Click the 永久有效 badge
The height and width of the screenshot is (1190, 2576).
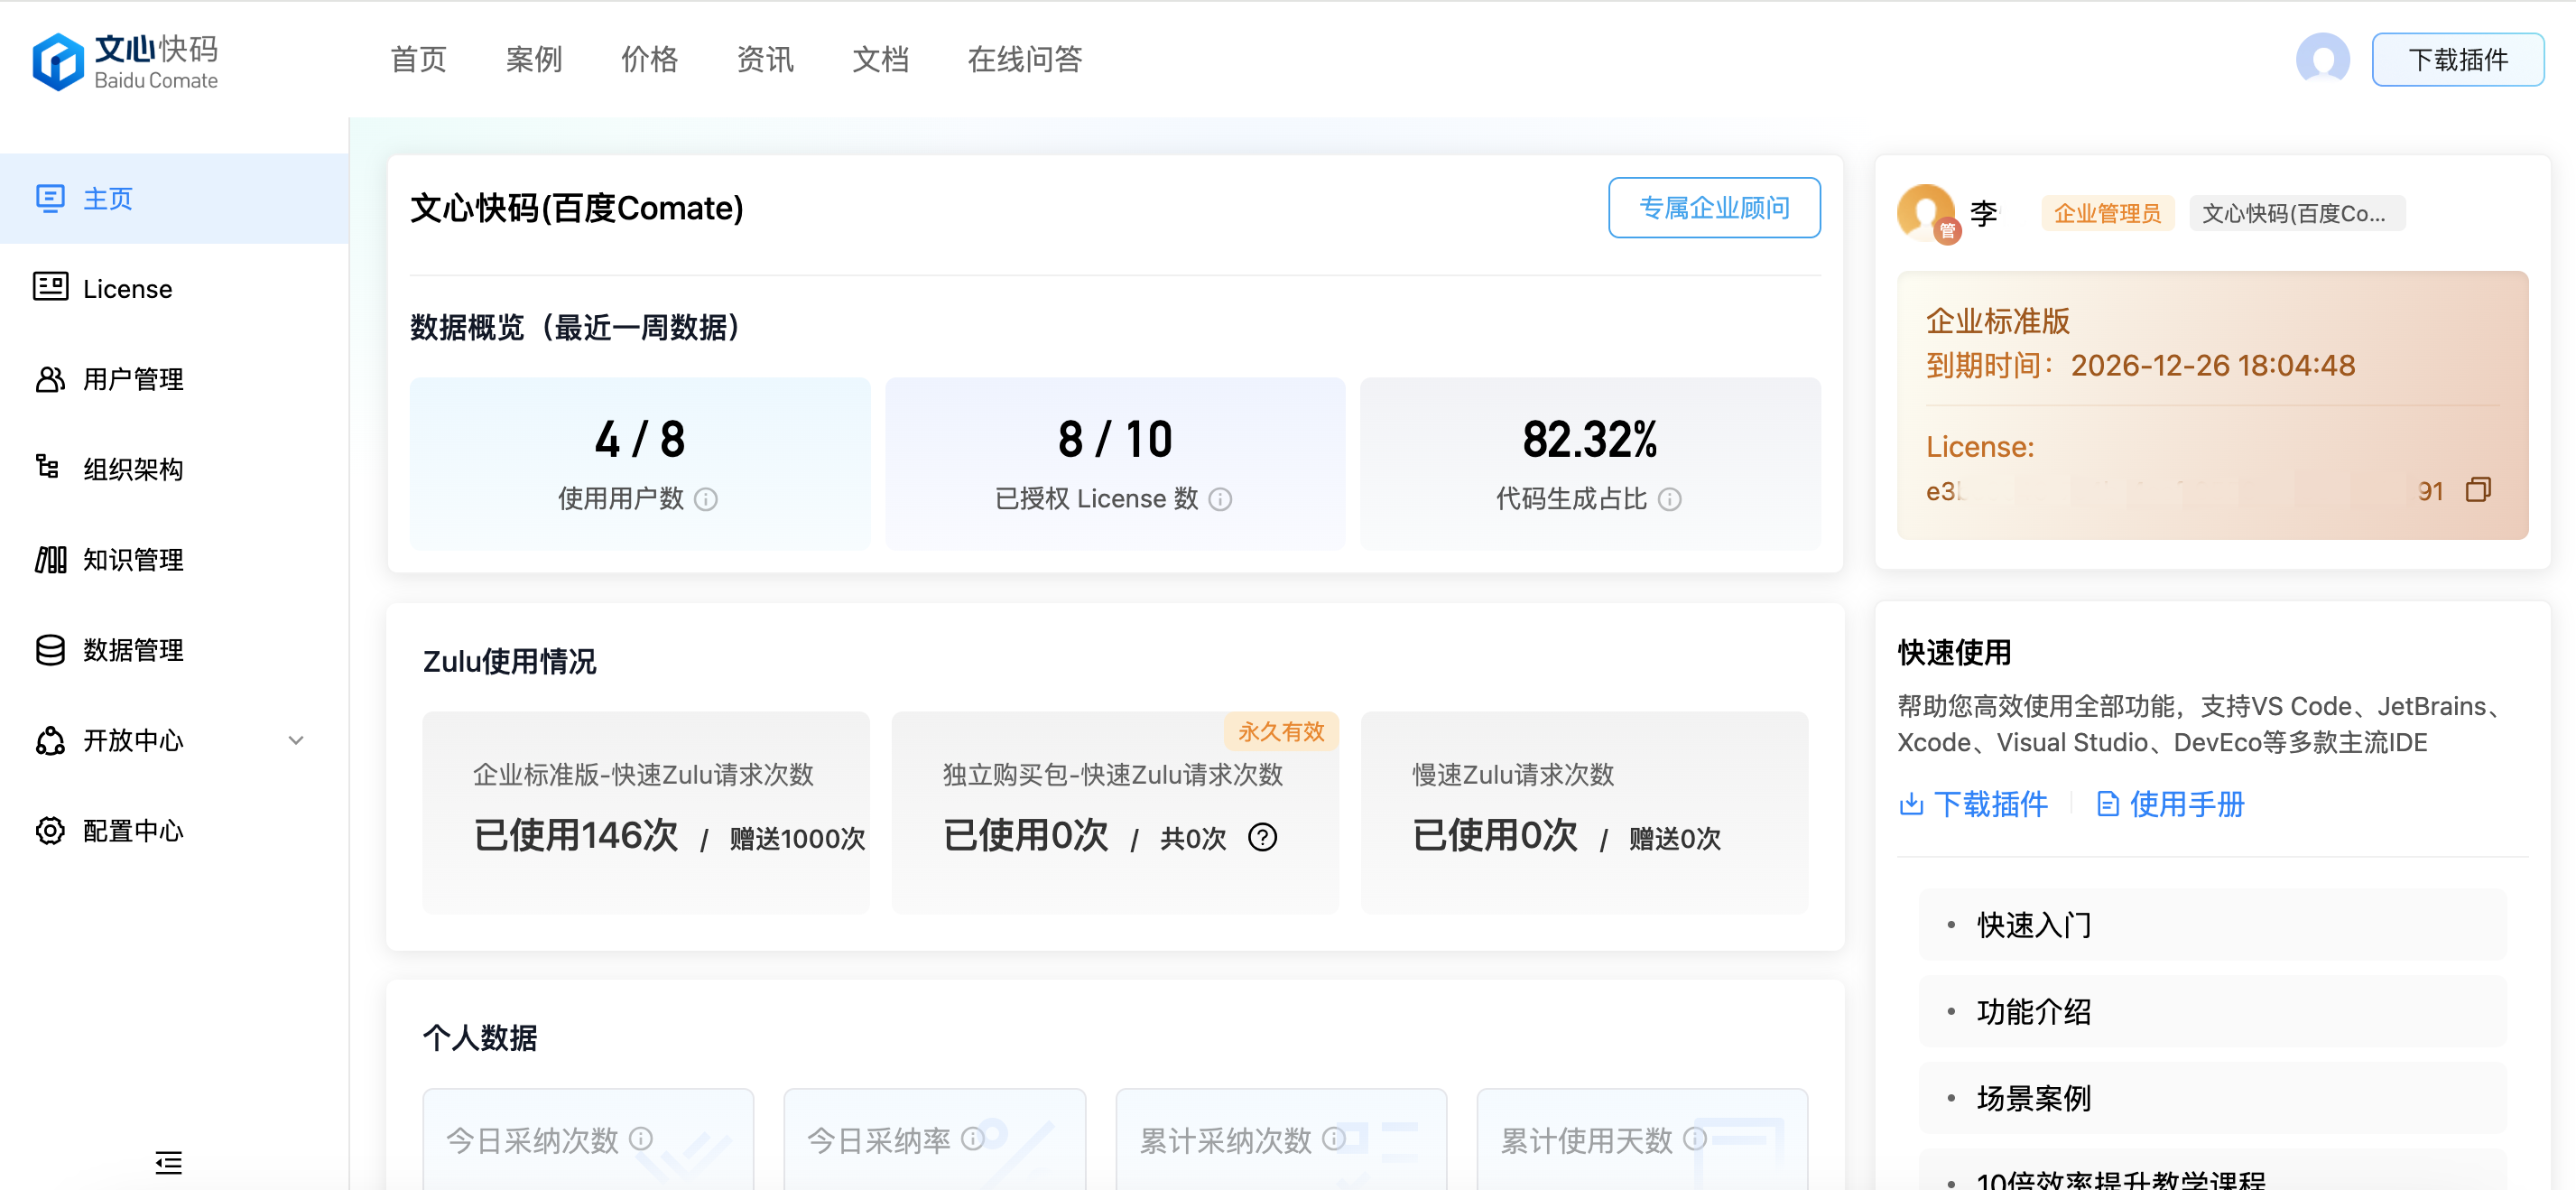(1281, 731)
